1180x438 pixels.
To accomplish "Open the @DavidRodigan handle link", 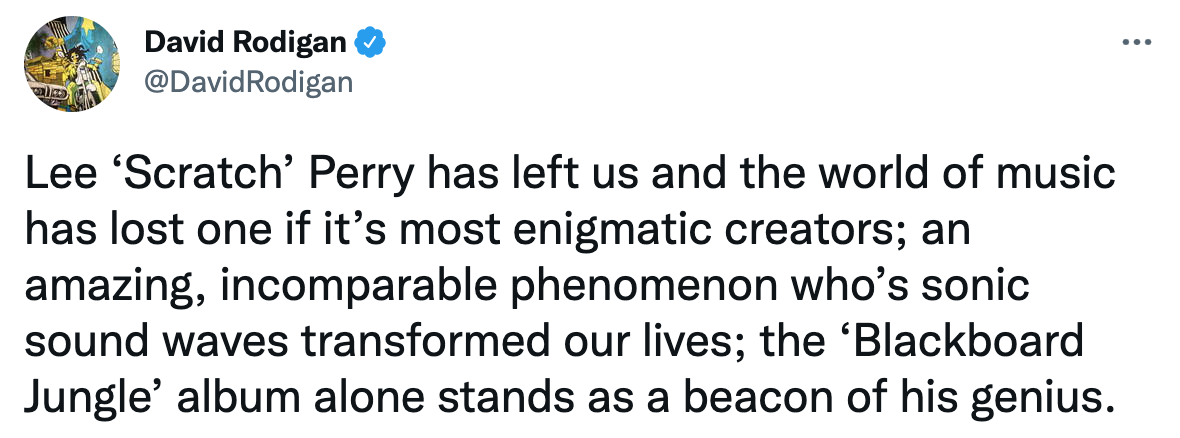I will tap(248, 81).
